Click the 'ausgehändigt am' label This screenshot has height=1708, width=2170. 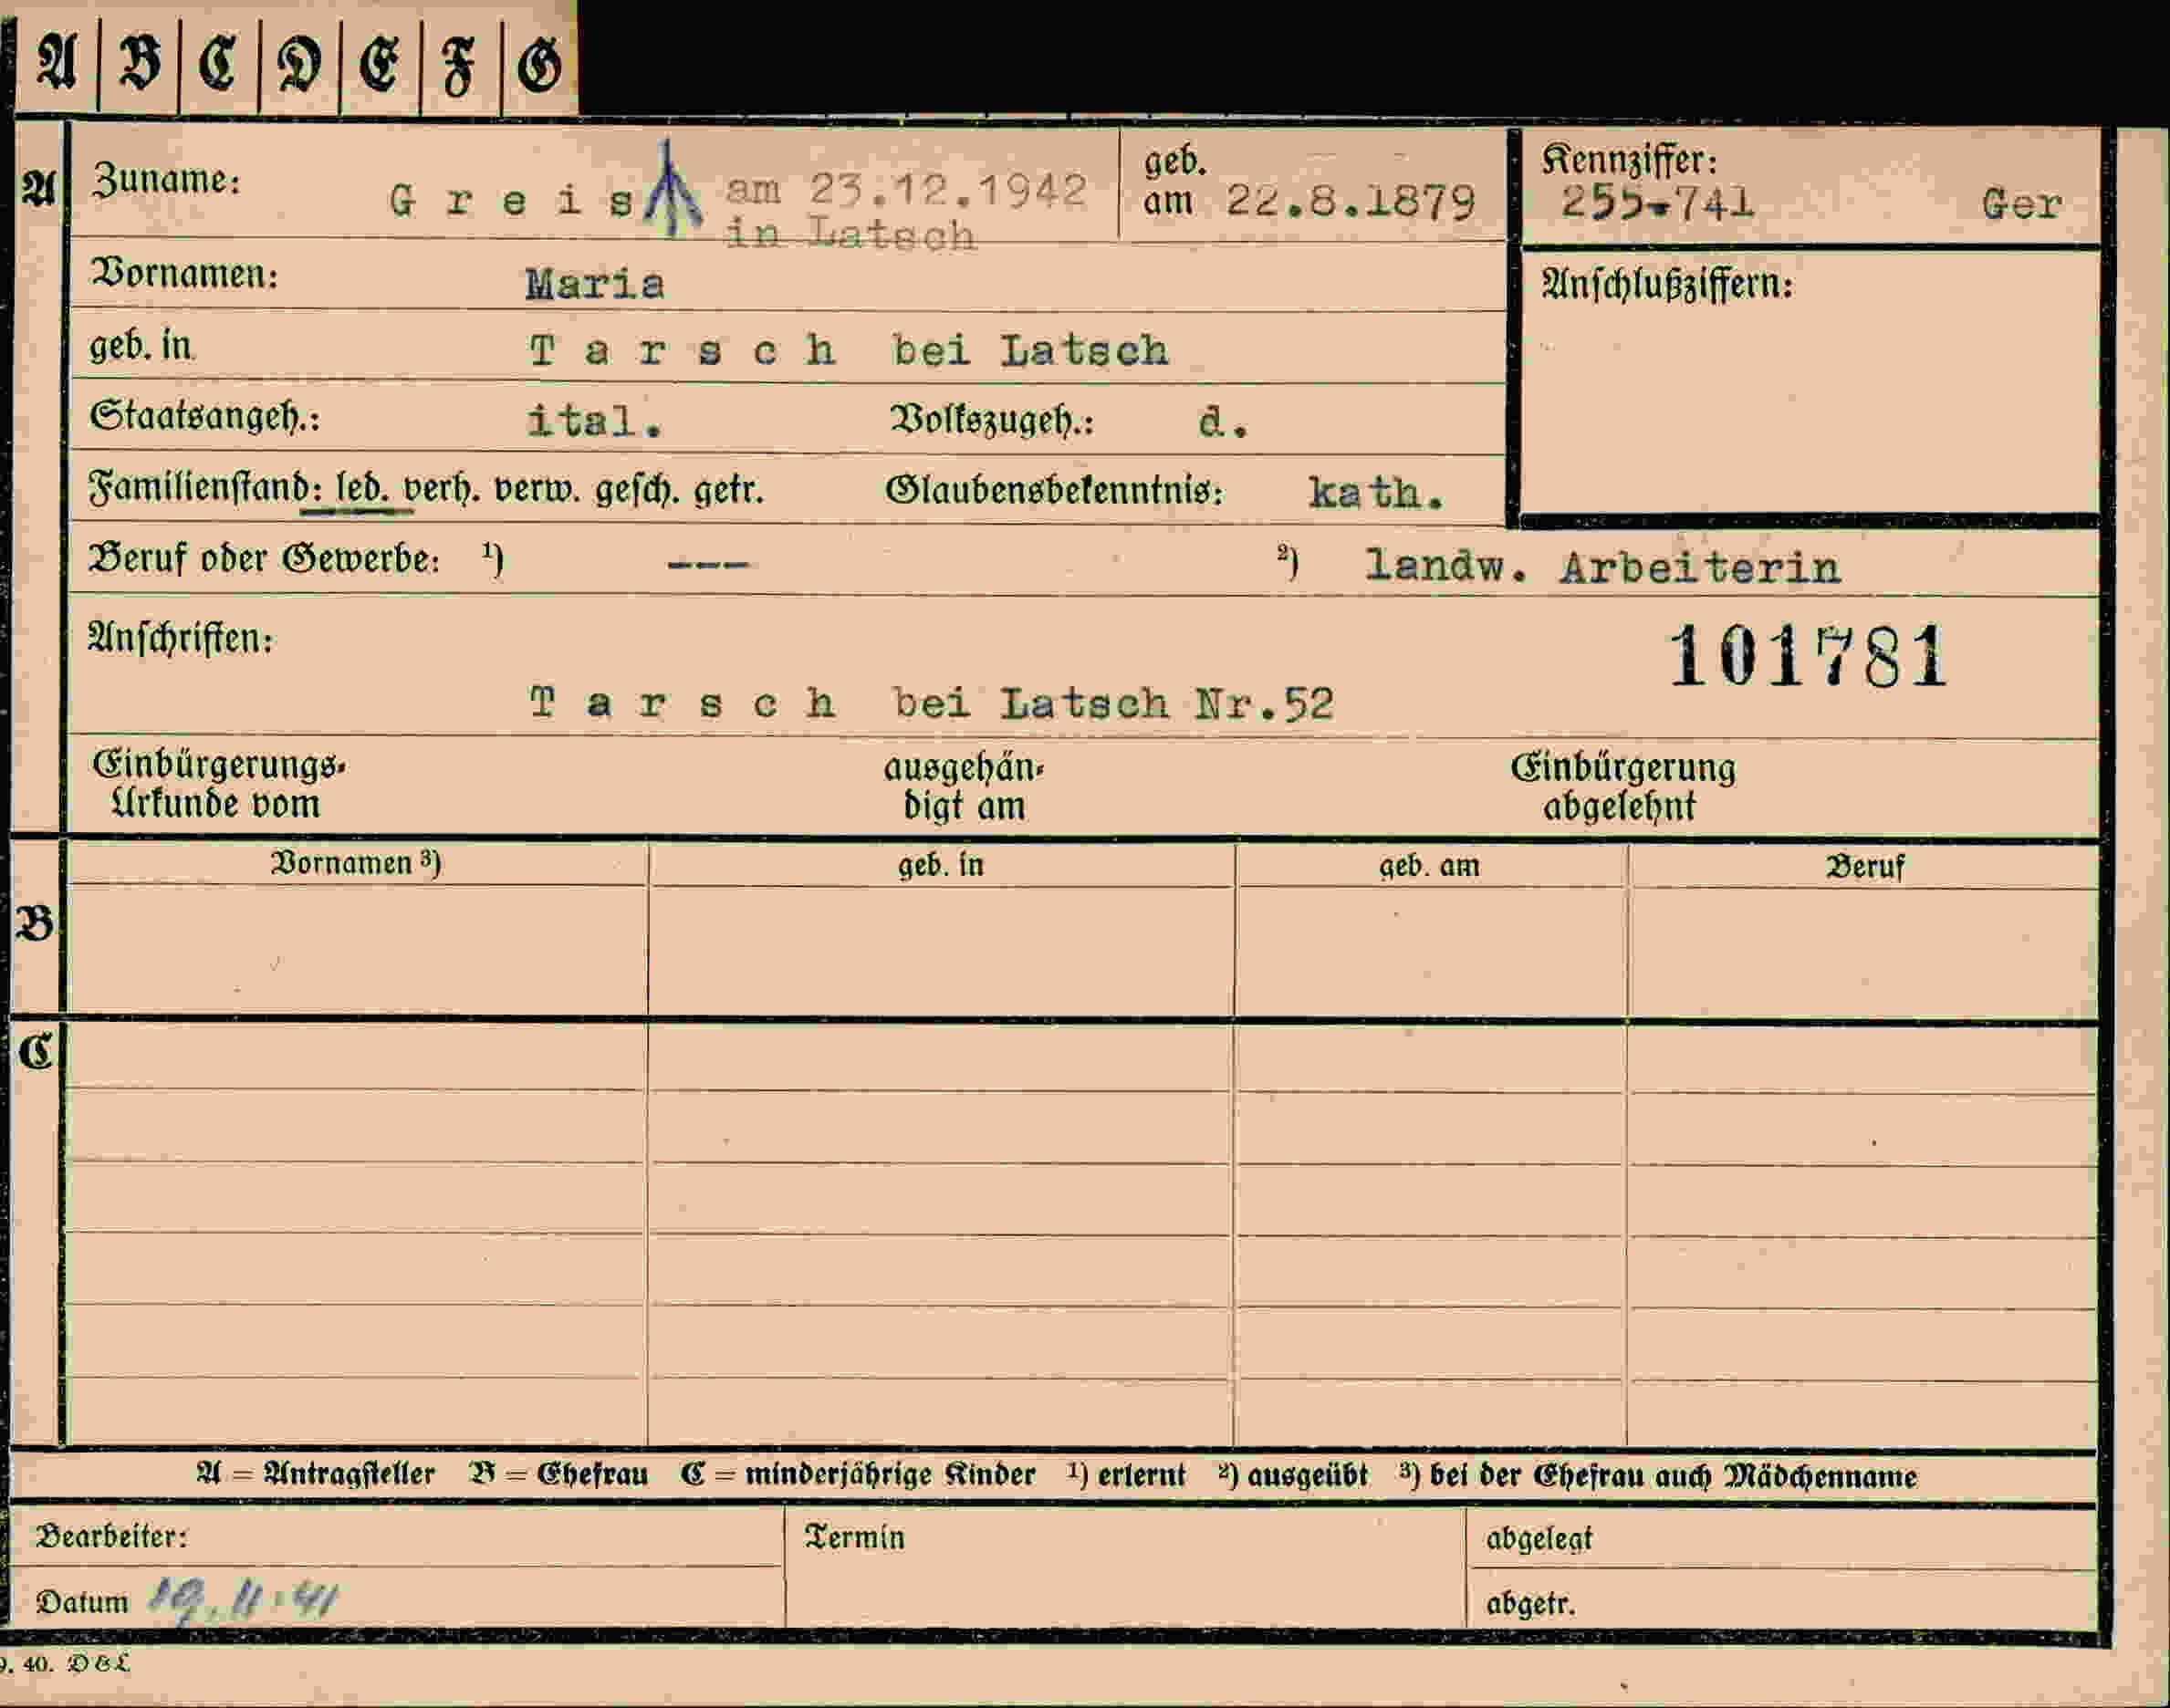coord(964,787)
